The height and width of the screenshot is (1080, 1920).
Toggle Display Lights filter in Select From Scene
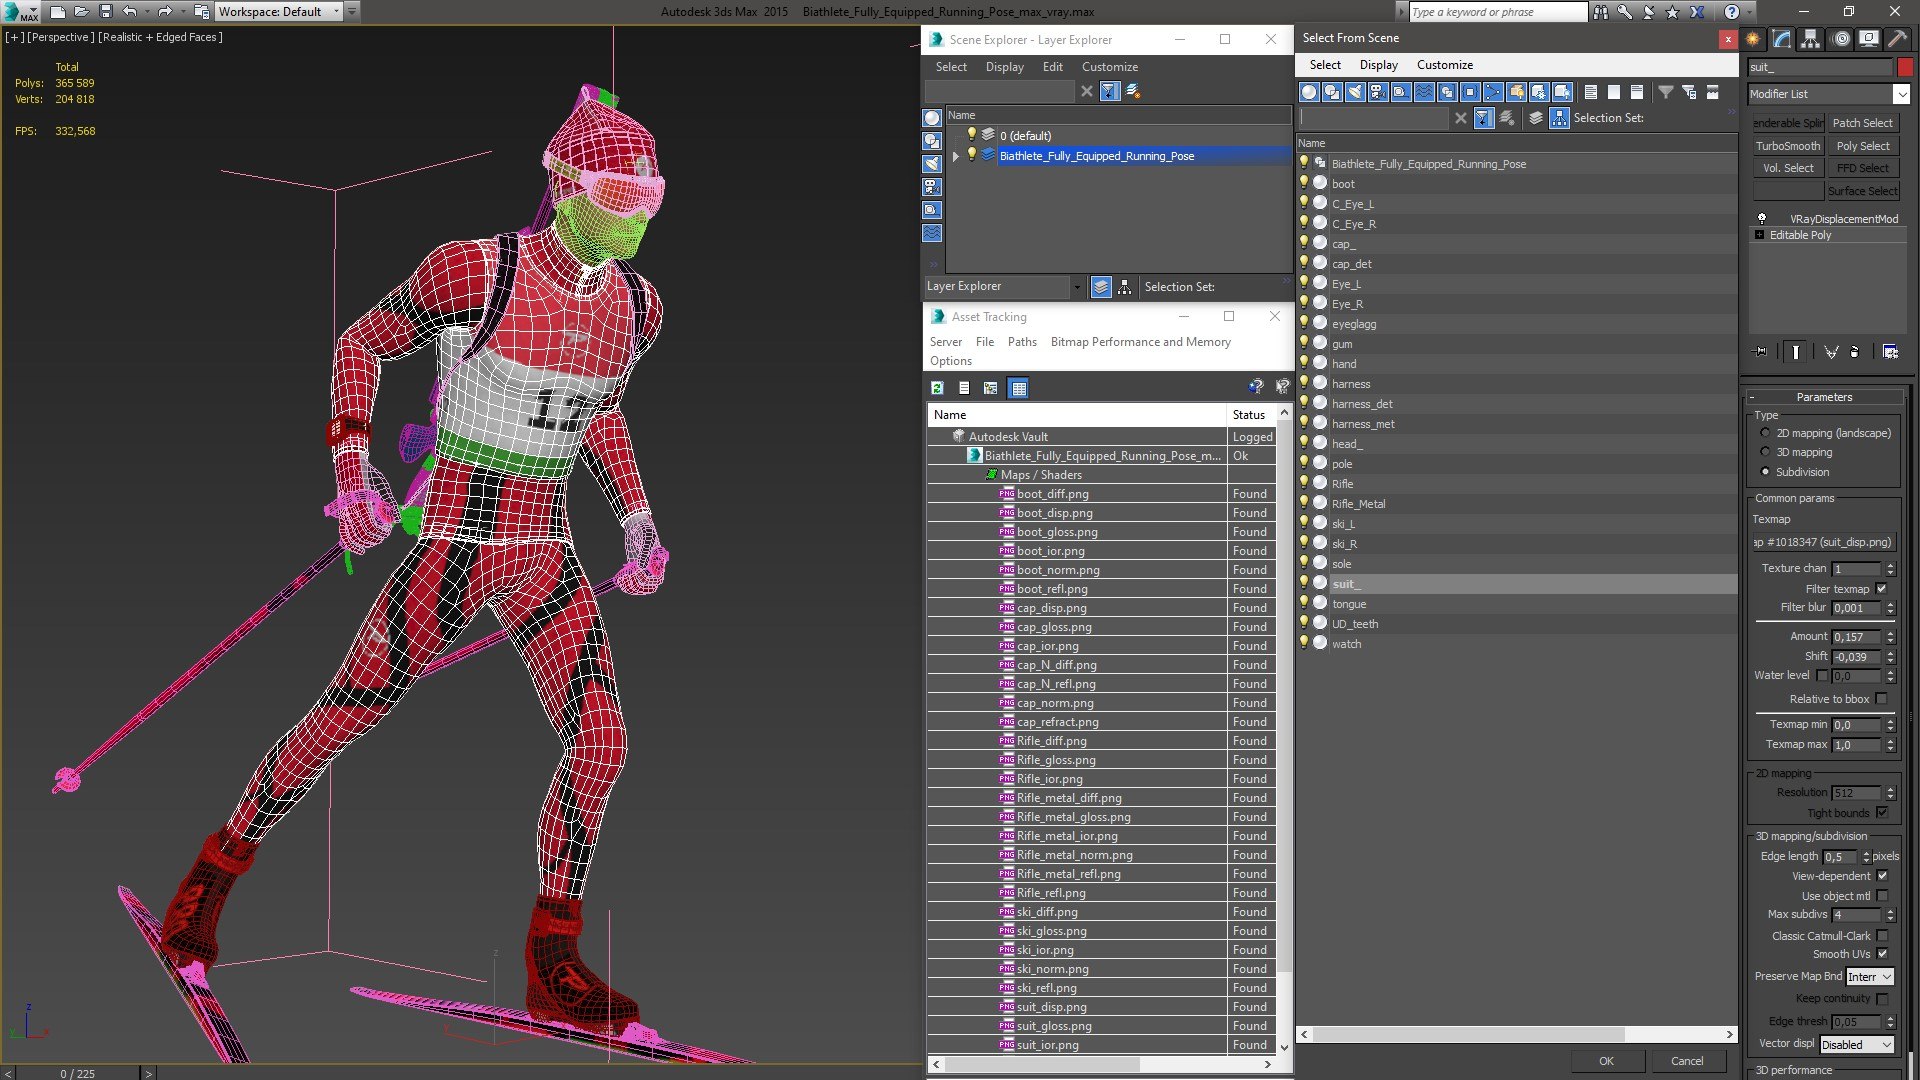coord(1355,92)
